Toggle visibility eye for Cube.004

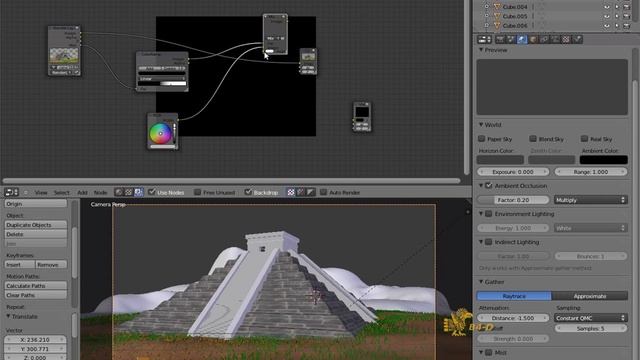[x=607, y=7]
